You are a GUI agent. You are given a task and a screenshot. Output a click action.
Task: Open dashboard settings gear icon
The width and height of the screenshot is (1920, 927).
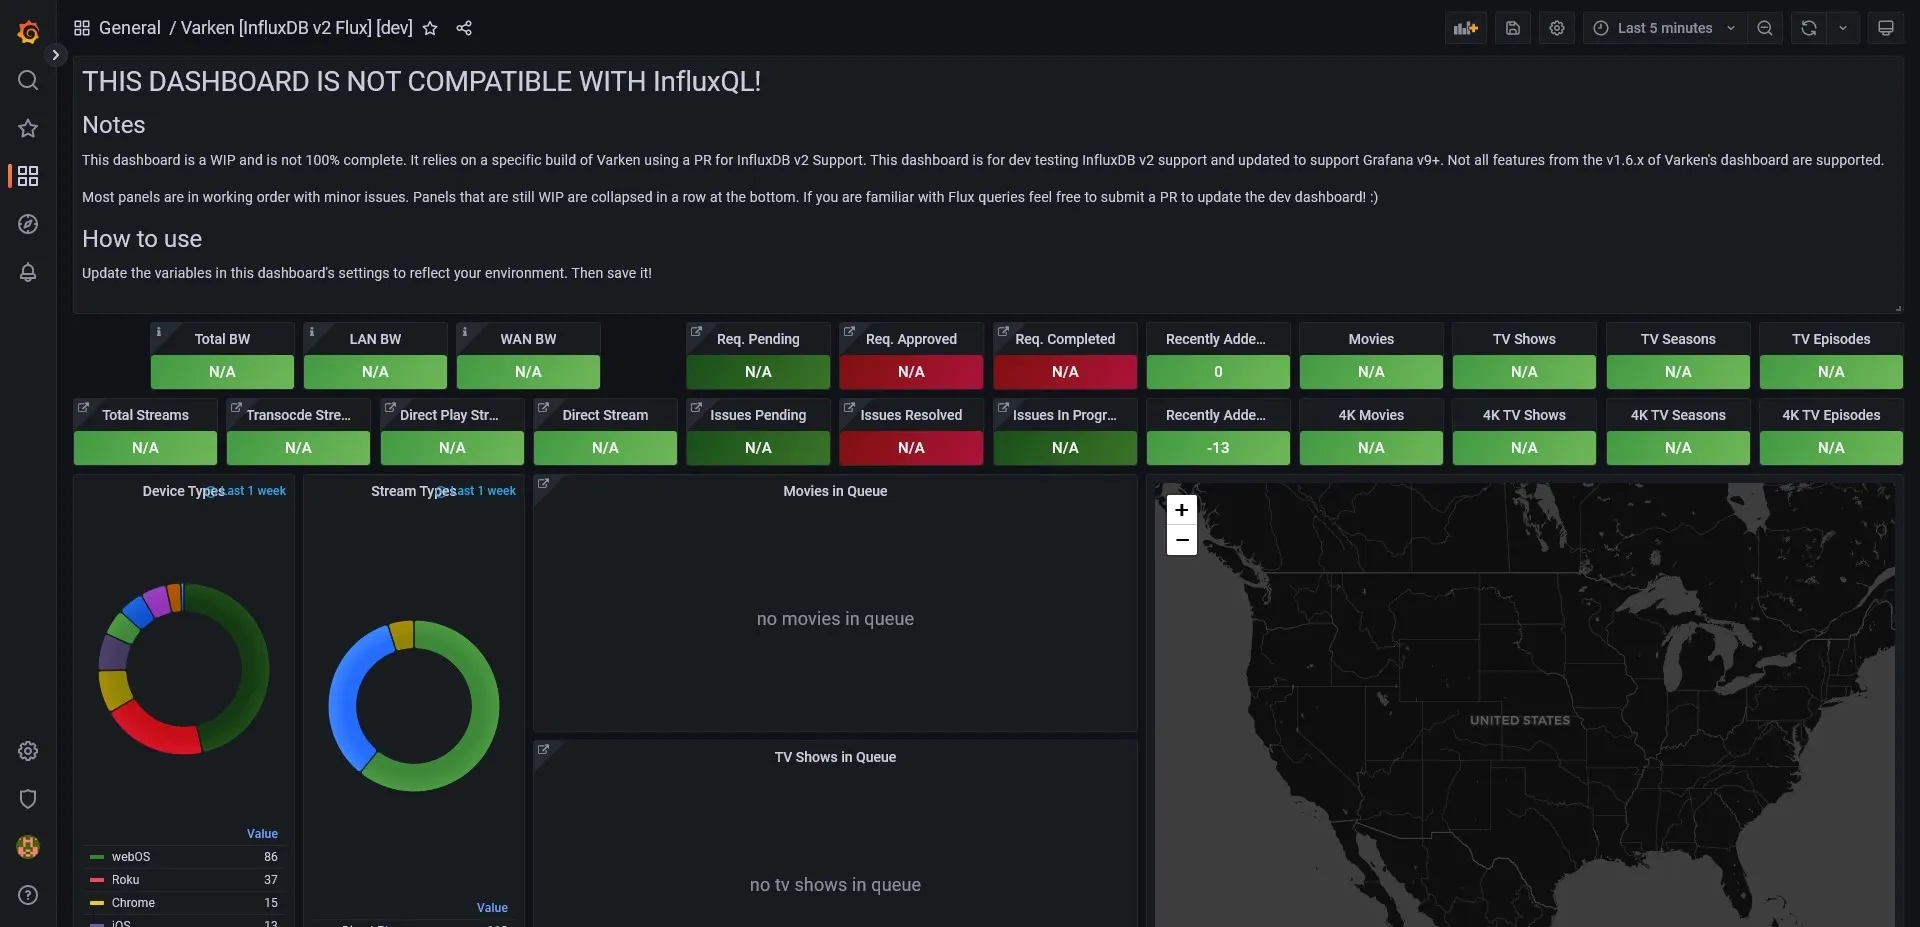(x=1557, y=28)
